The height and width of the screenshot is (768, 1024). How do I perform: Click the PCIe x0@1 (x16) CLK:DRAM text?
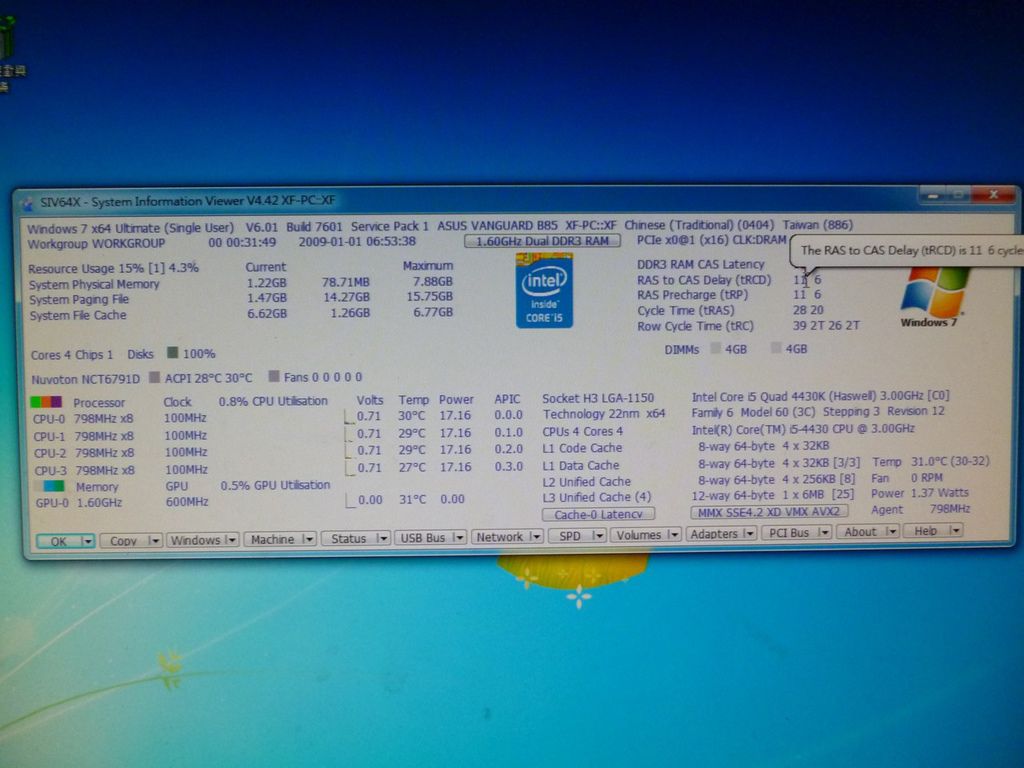click(711, 240)
